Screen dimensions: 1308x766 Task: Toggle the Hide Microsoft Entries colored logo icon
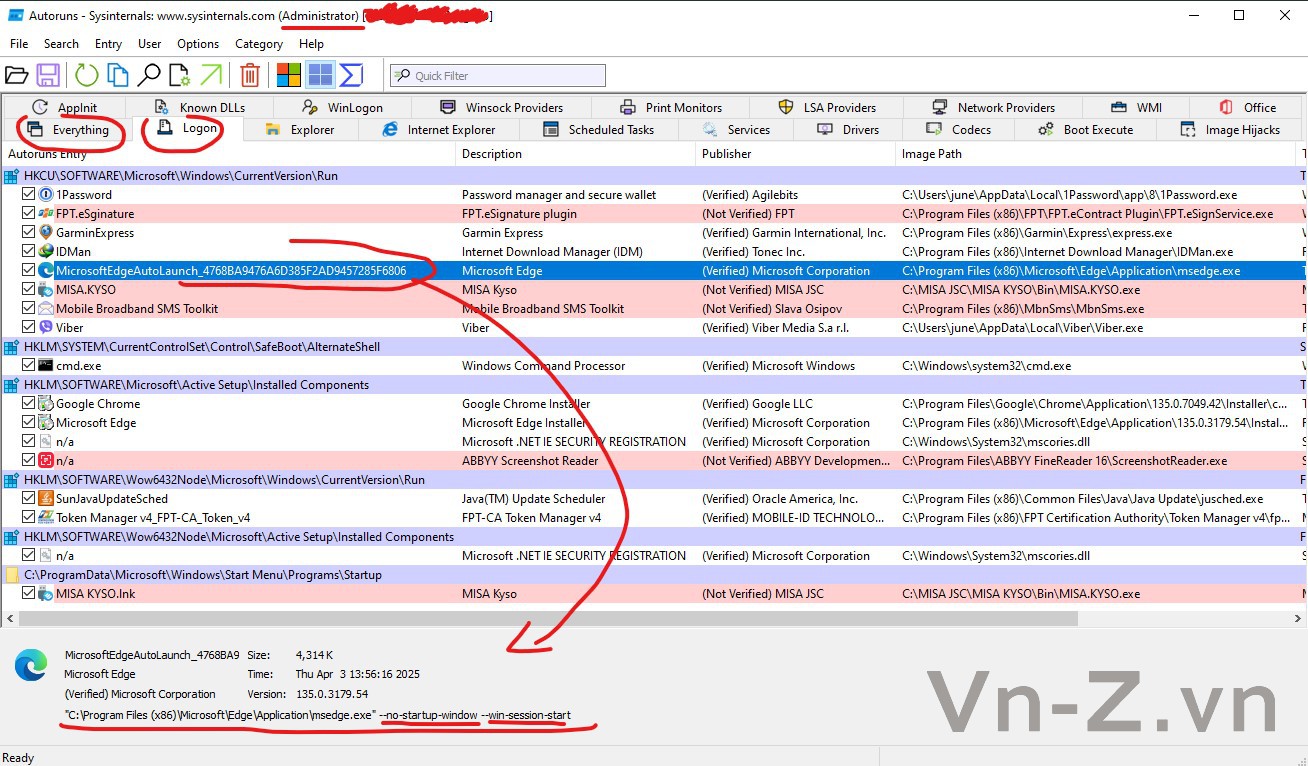coord(289,75)
